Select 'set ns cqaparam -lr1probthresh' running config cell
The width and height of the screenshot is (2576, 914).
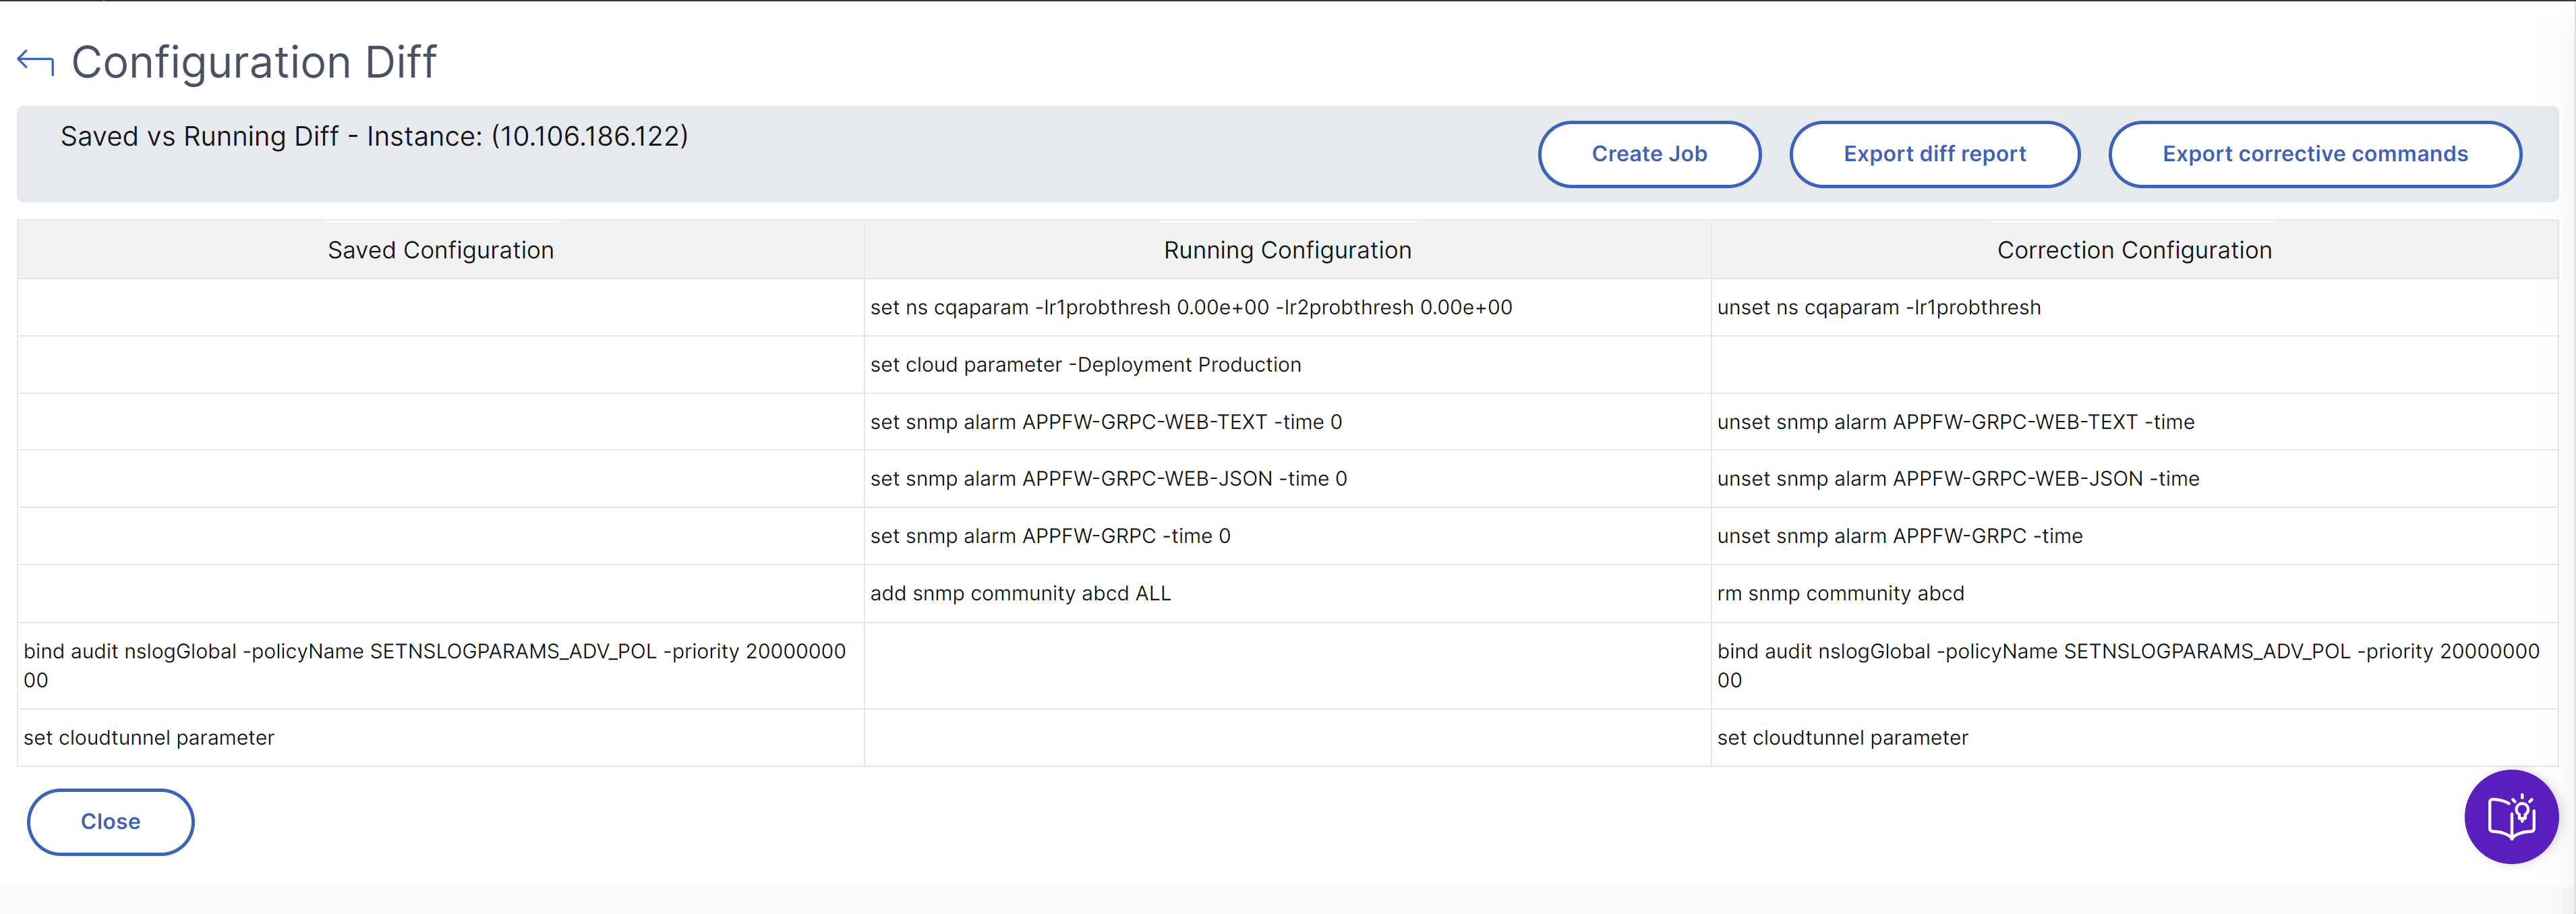tap(1288, 307)
